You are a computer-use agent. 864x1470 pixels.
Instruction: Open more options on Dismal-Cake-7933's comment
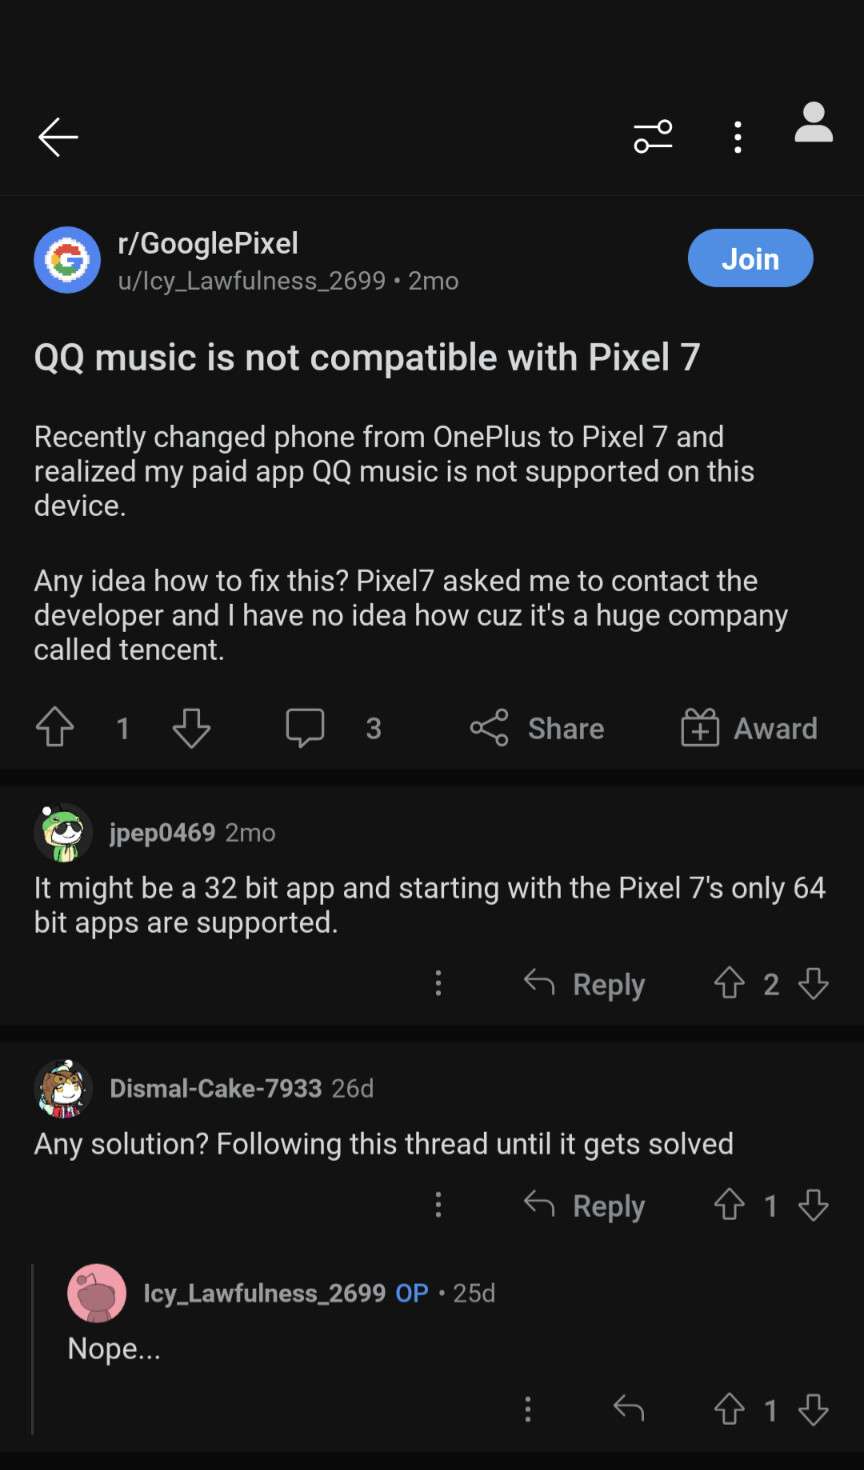(438, 1205)
